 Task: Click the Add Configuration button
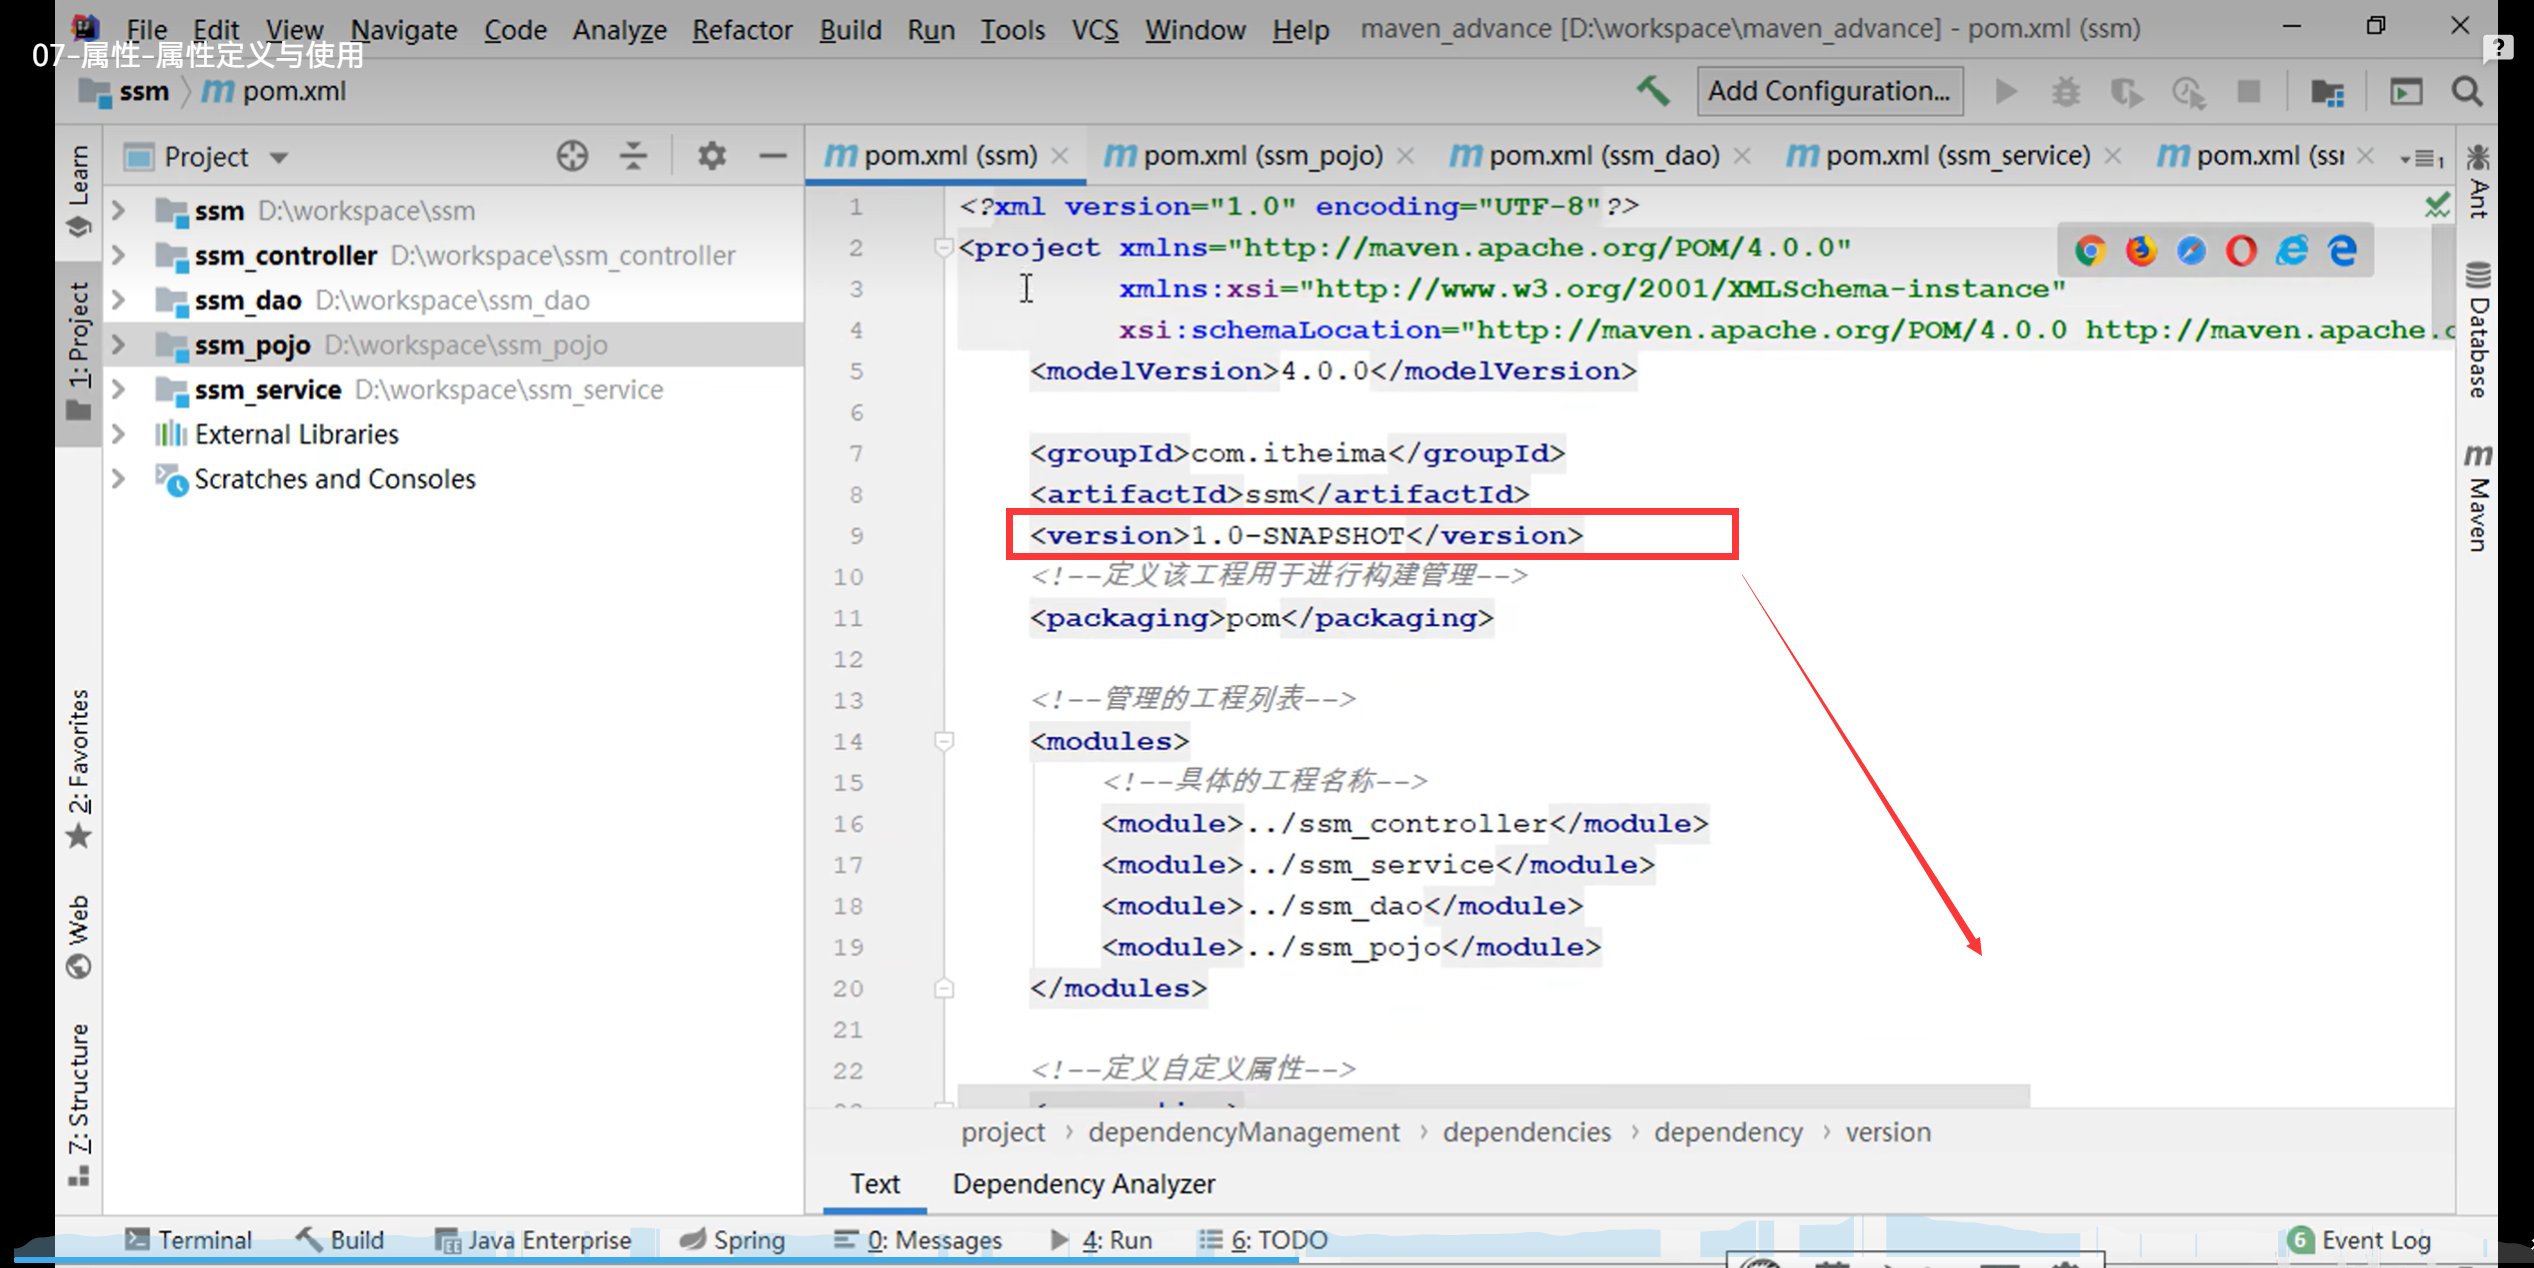pos(1828,91)
